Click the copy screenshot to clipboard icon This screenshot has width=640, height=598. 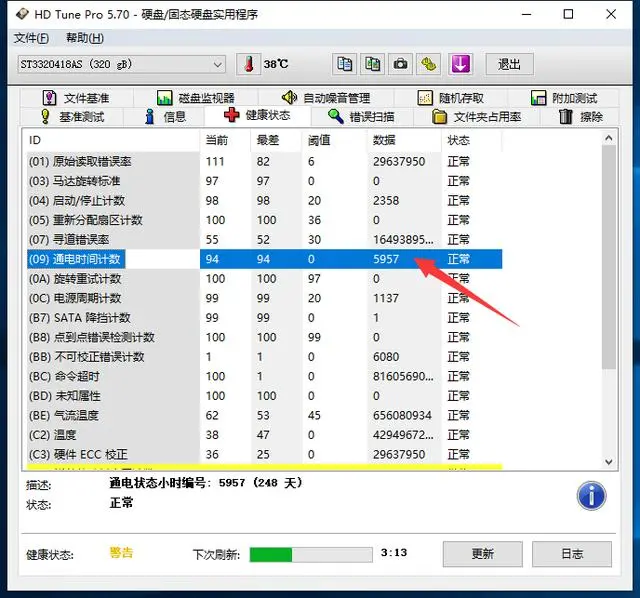click(x=372, y=64)
